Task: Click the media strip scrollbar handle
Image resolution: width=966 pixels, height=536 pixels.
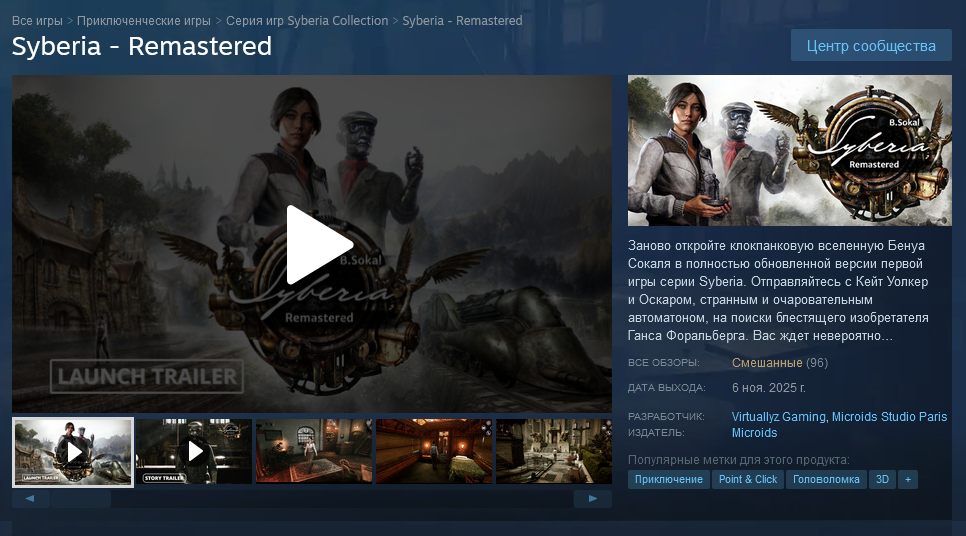Action: click(x=81, y=498)
